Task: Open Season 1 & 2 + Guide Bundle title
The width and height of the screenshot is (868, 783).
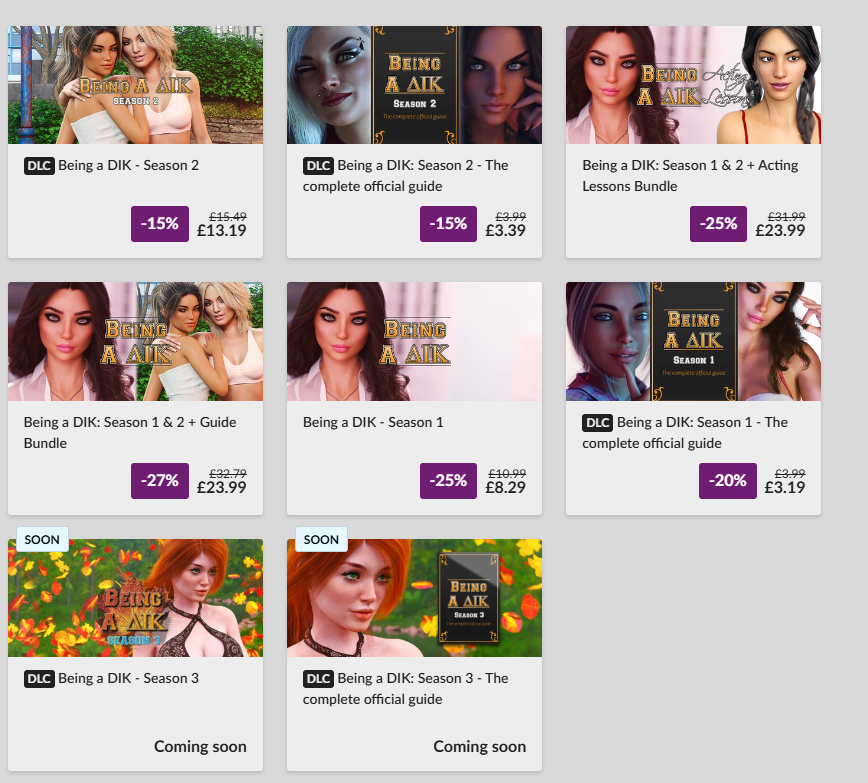Action: [130, 432]
